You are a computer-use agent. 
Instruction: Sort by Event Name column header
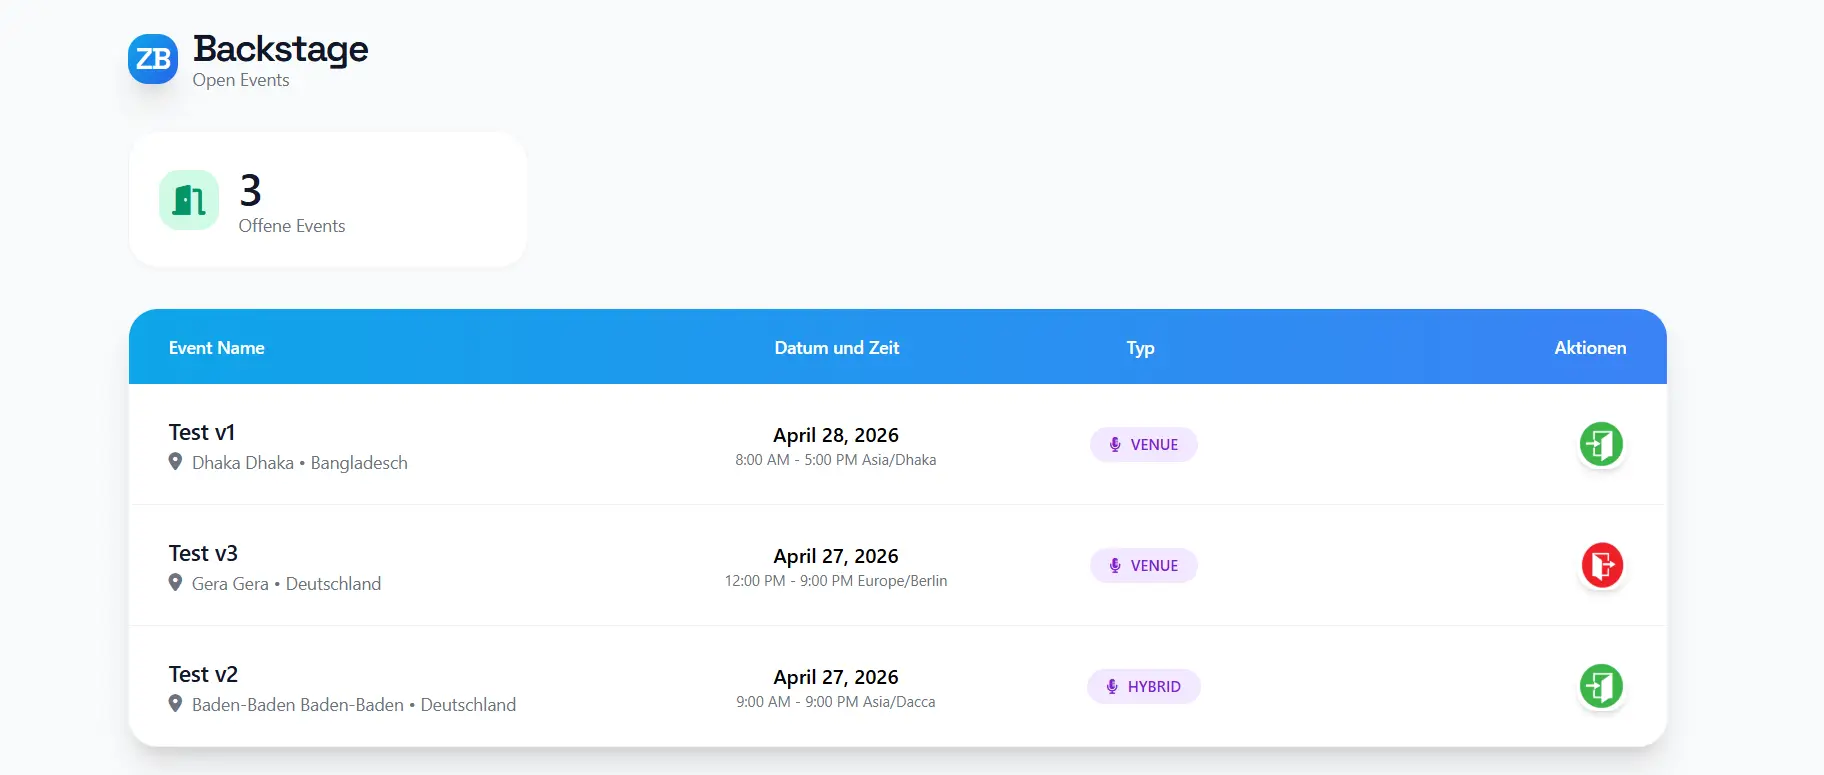coord(216,348)
